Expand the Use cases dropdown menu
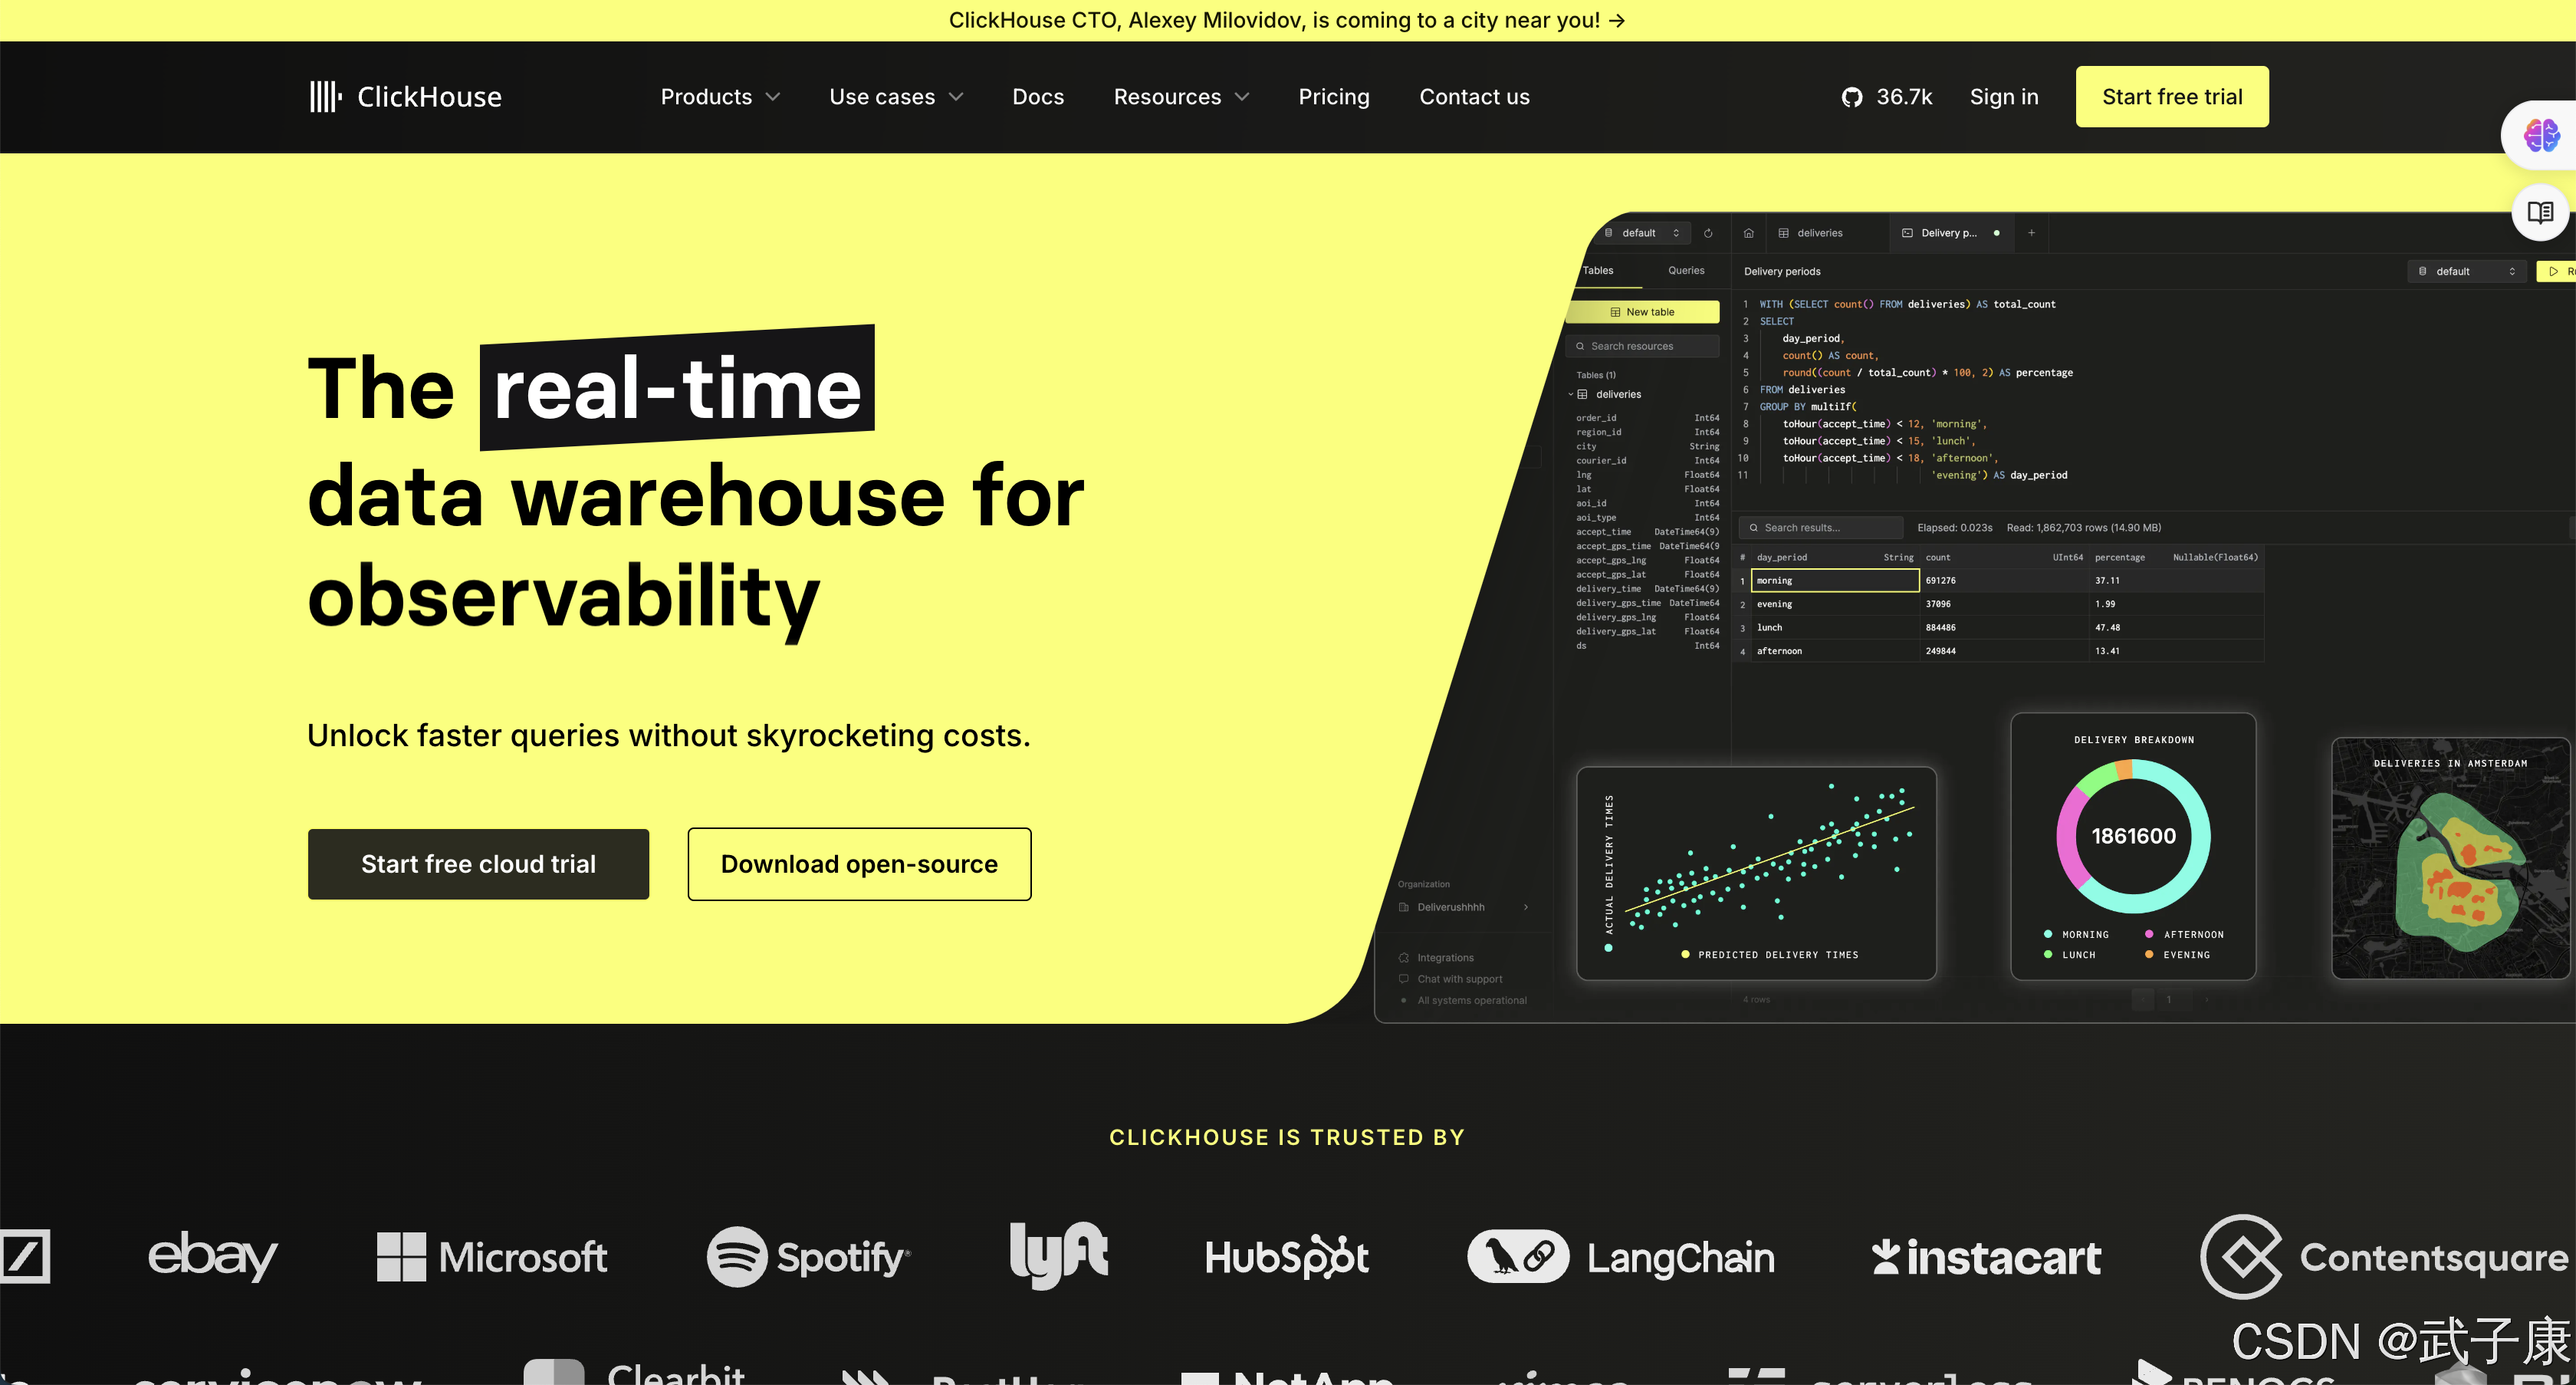Viewport: 2576px width, 1385px height. 893,96
